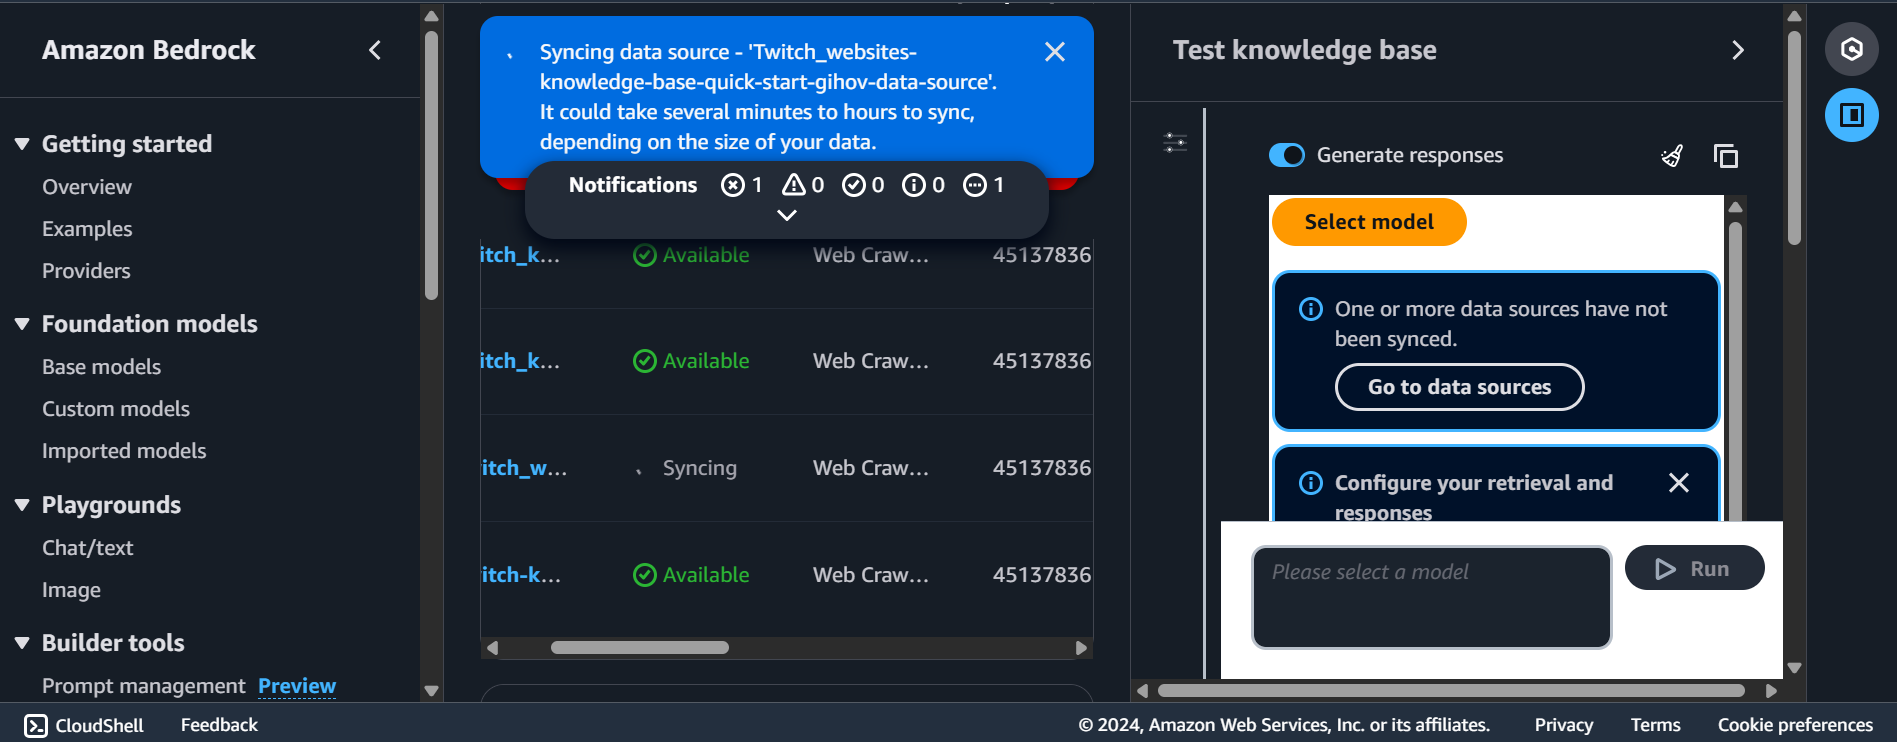Clear chat with the broom icon
This screenshot has width=1897, height=742.
pos(1672,156)
